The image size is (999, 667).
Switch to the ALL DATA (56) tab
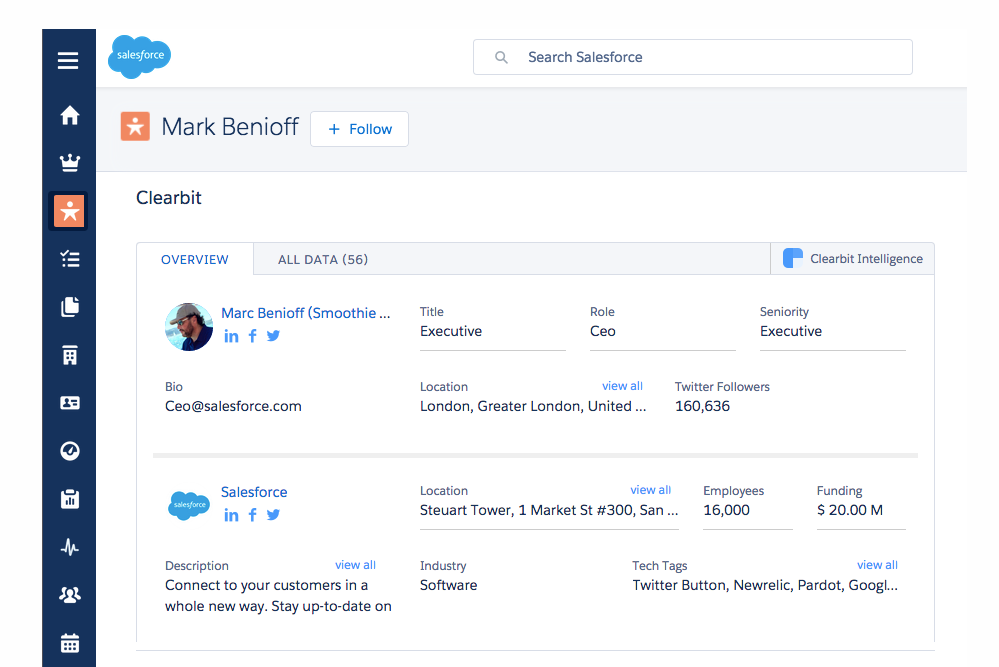coord(323,259)
